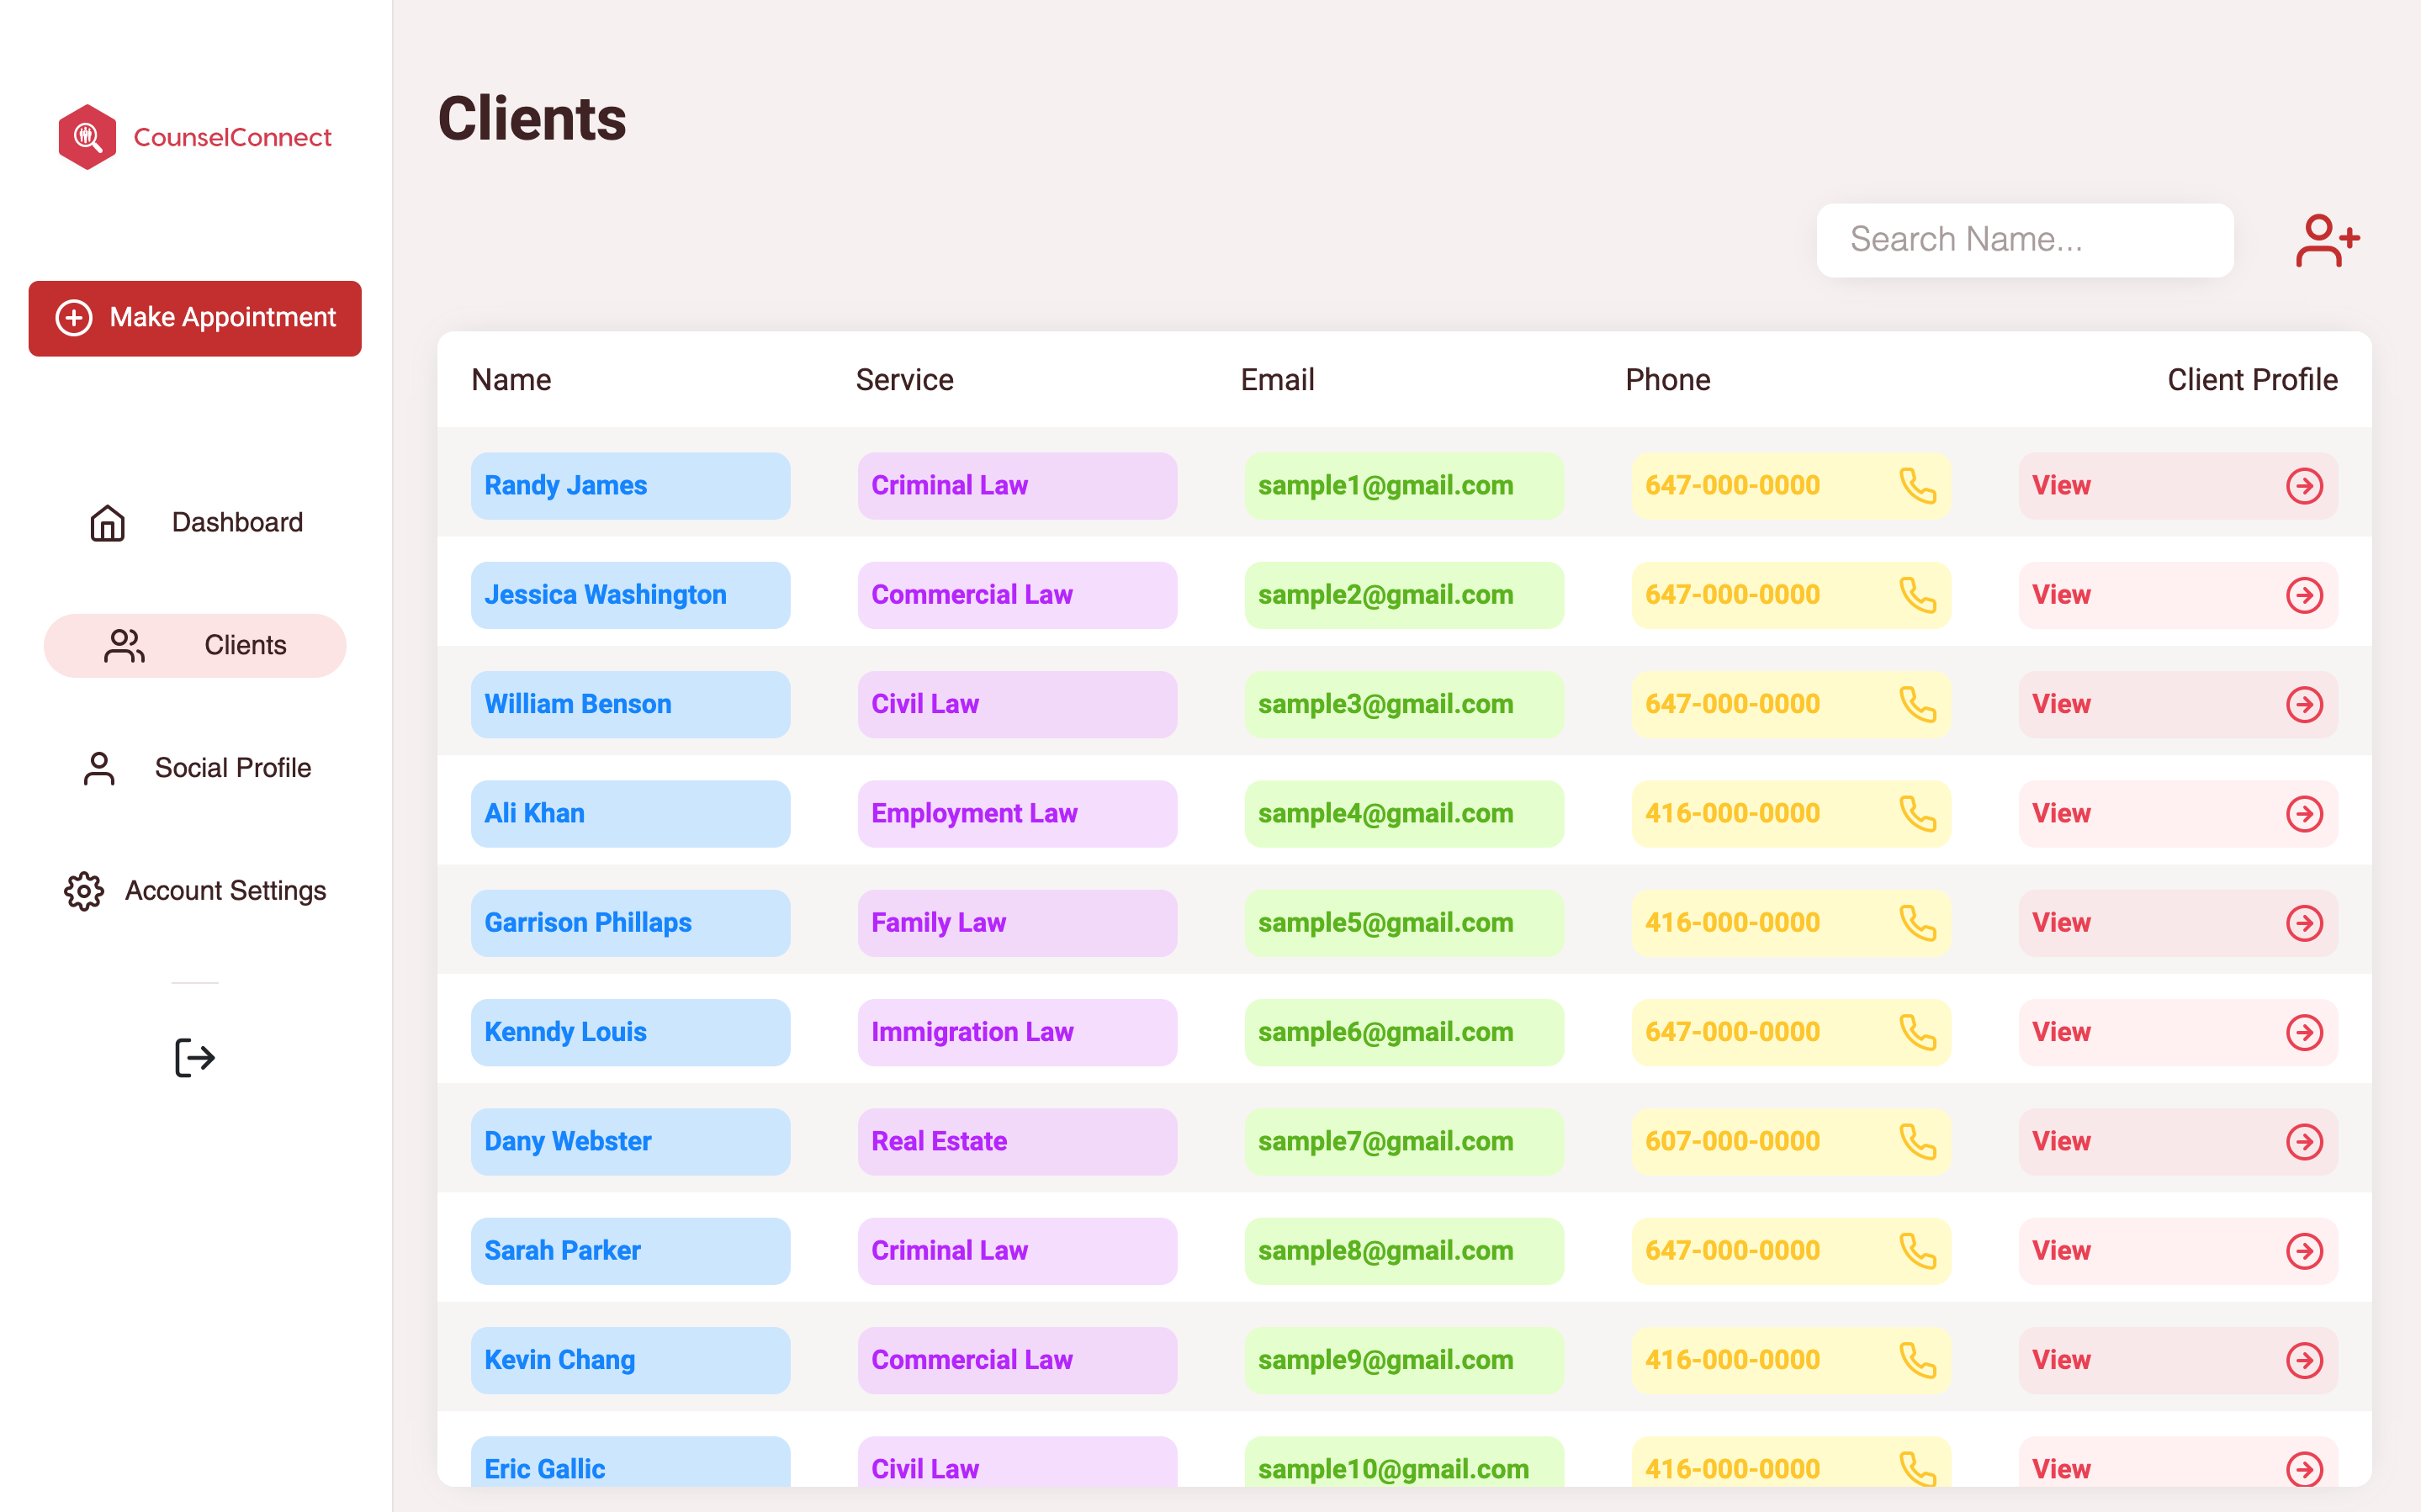
Task: Click phone icon for William Benson
Action: (x=1917, y=704)
